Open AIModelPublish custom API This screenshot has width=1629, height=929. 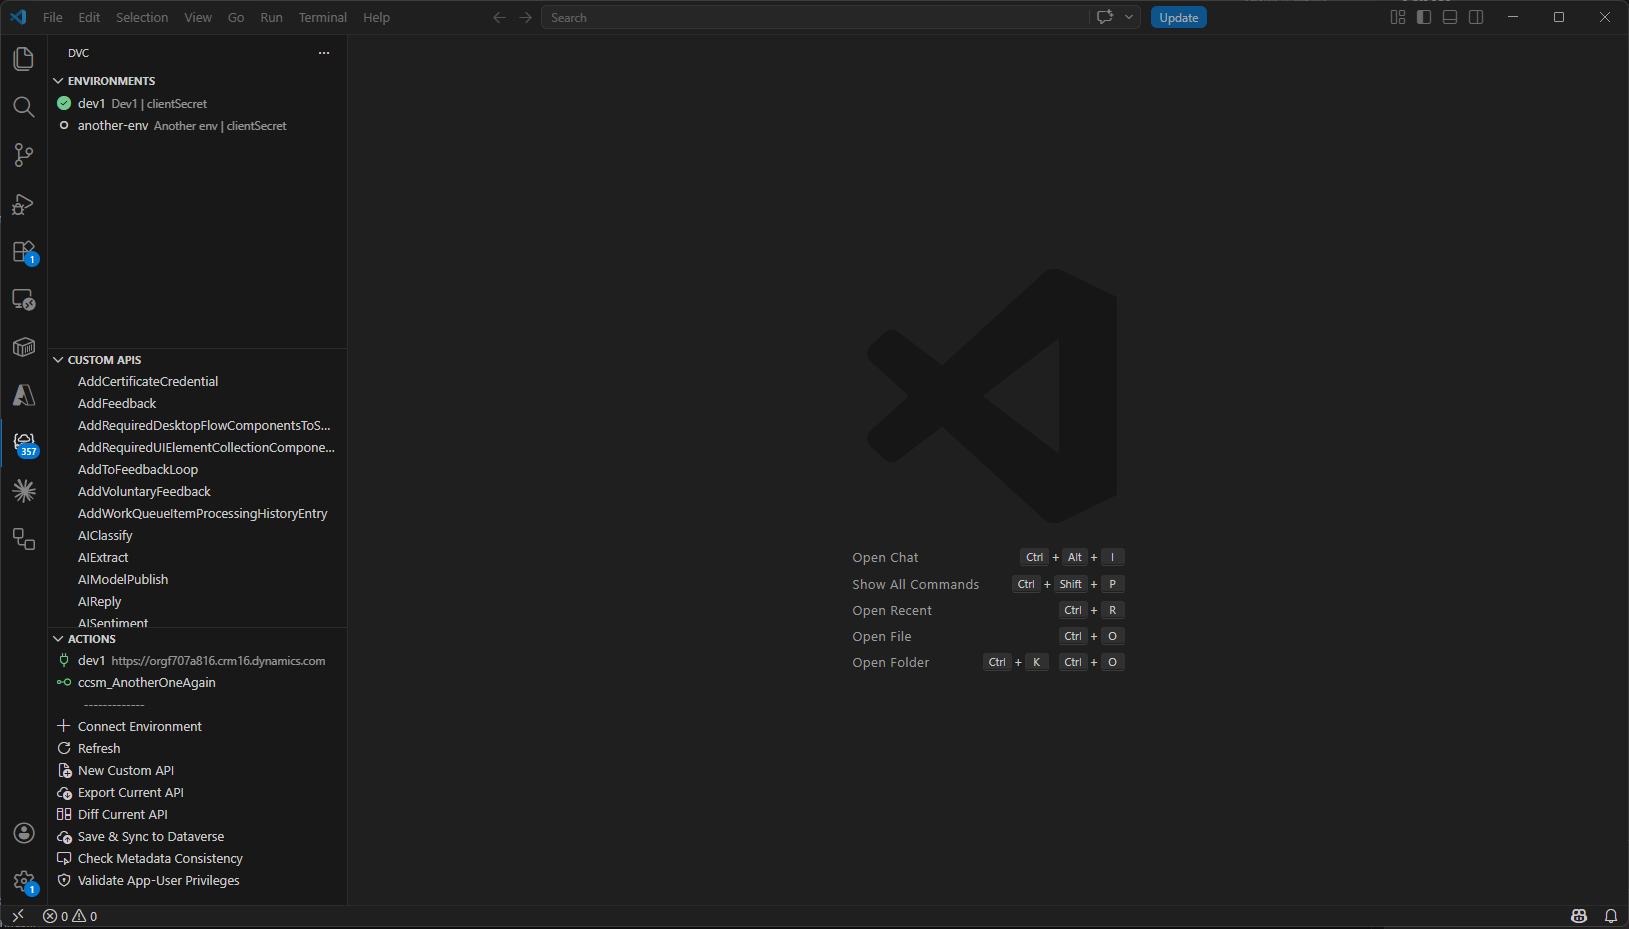197,580
